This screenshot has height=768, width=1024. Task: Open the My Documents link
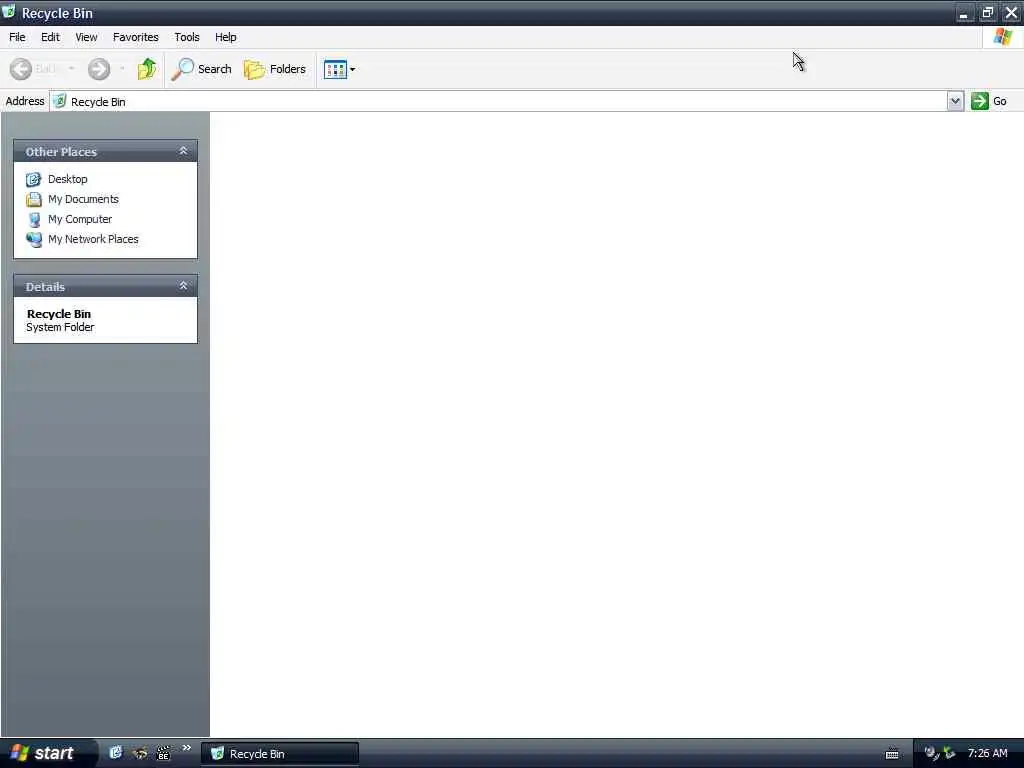83,199
